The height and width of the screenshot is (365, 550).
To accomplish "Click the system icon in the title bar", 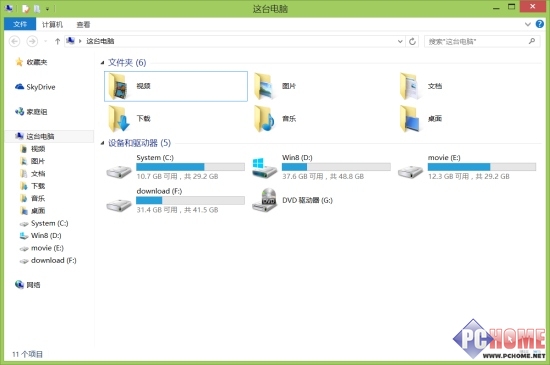I will [x=9, y=8].
